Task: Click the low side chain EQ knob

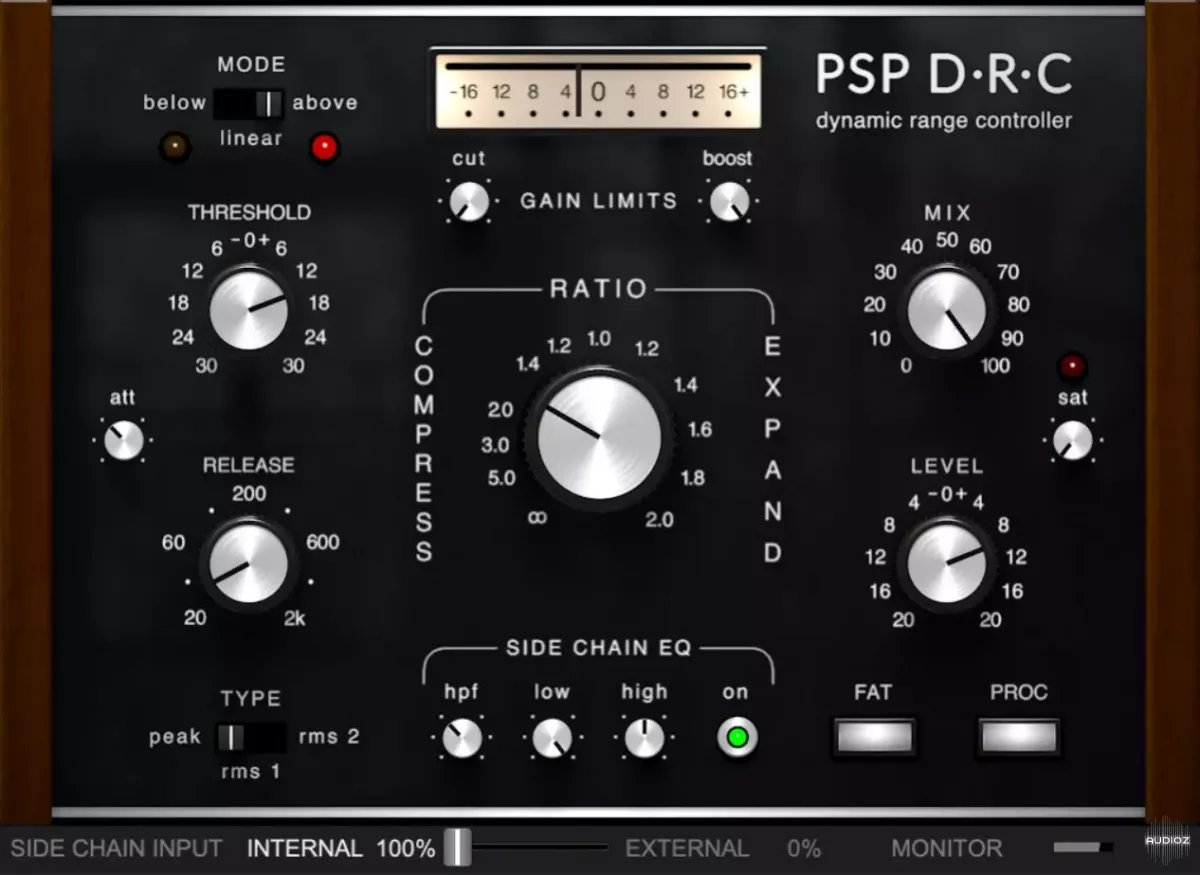Action: 552,738
